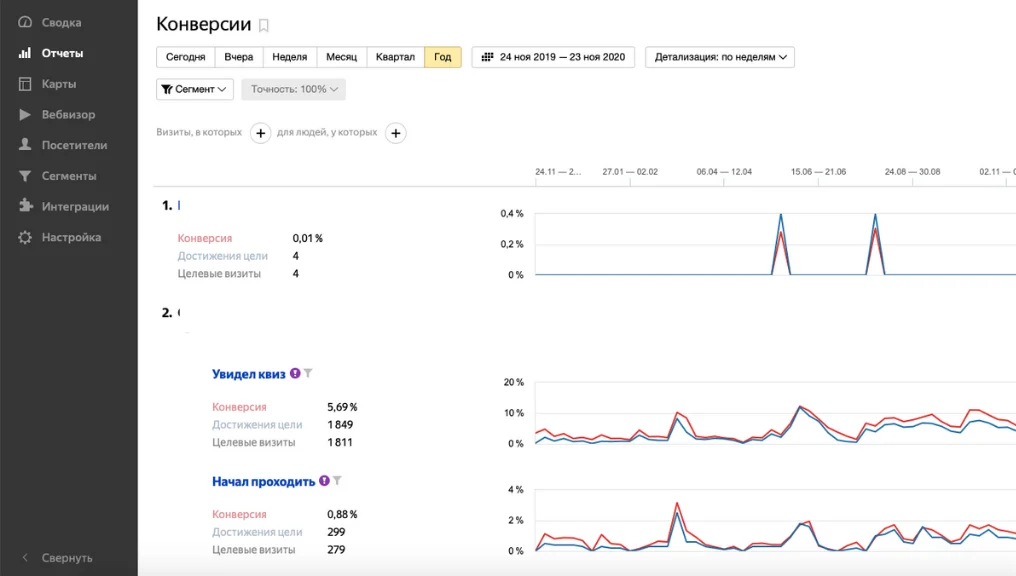
Task: Bookmark the Конверсии report
Action: (x=264, y=25)
